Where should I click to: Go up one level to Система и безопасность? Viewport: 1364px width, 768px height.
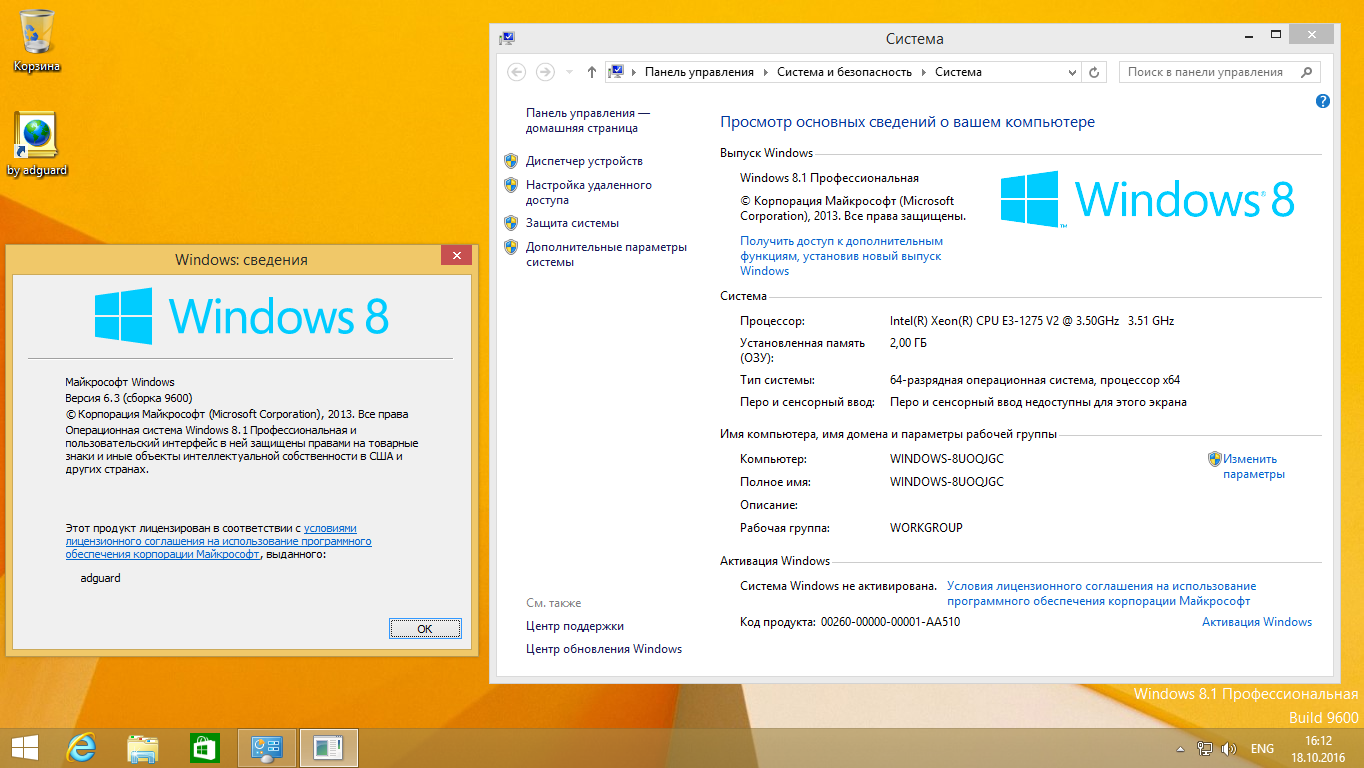(x=592, y=72)
